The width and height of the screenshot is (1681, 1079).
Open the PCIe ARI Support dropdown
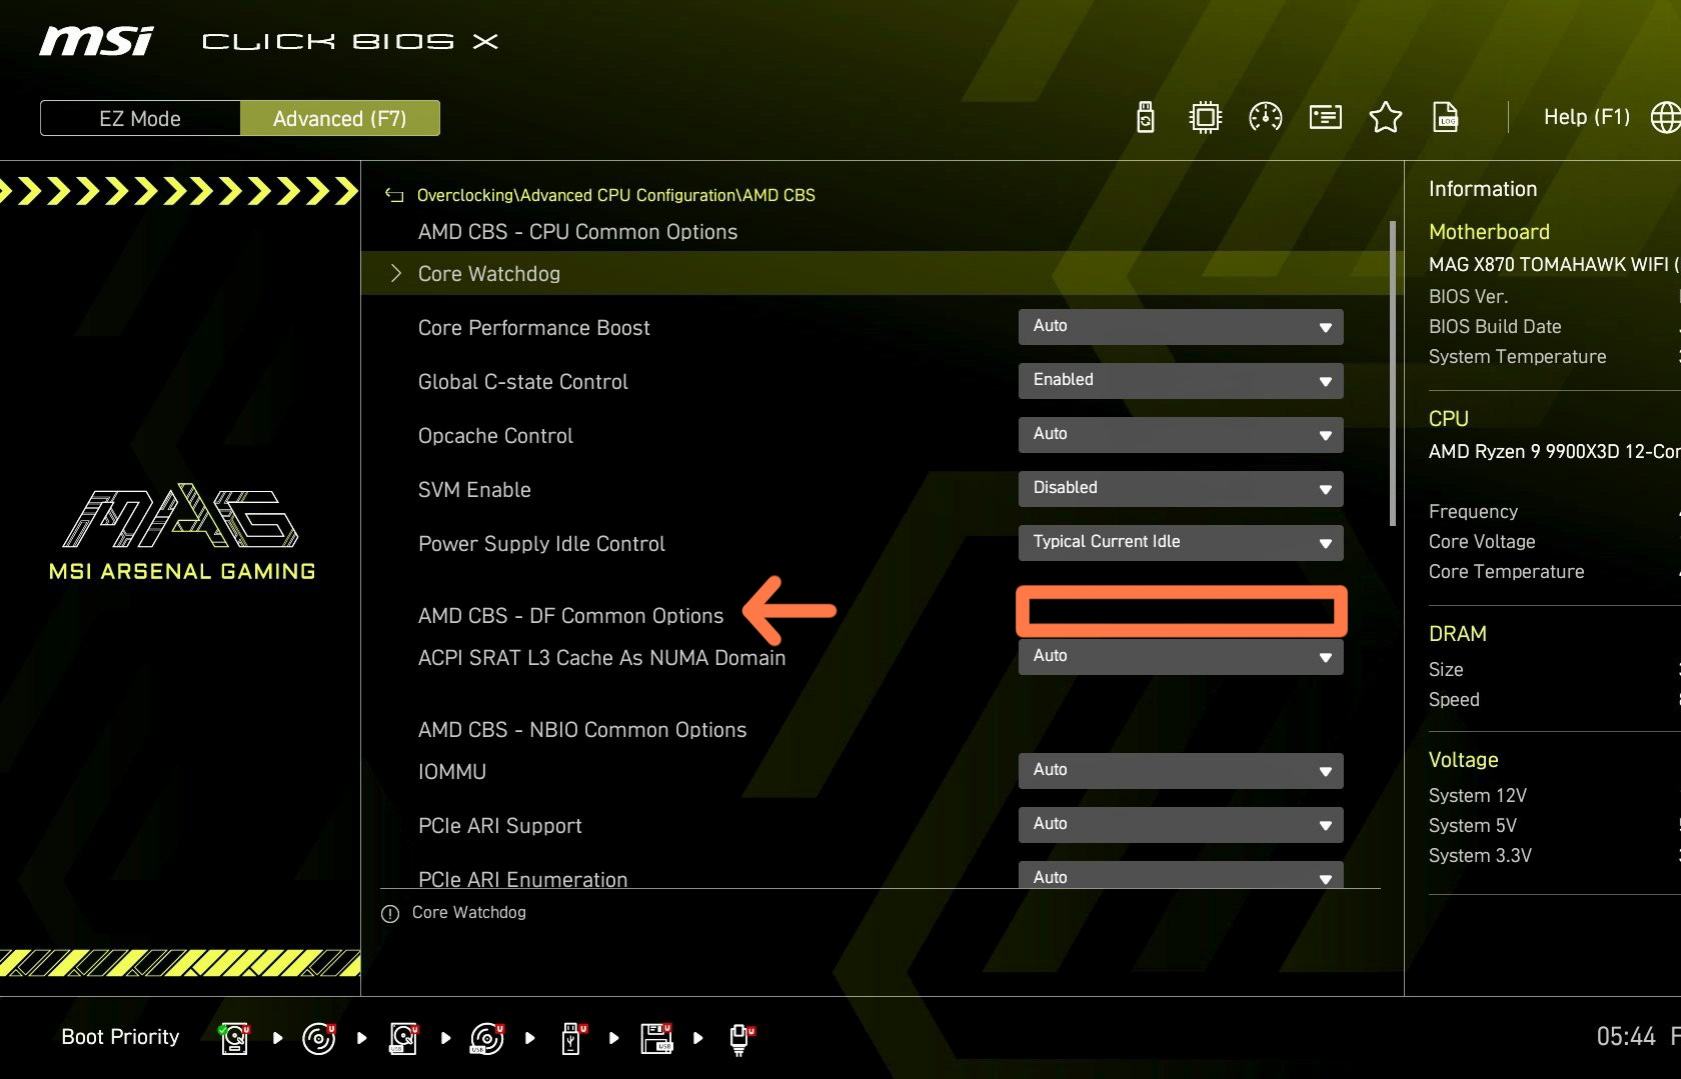coord(1181,825)
